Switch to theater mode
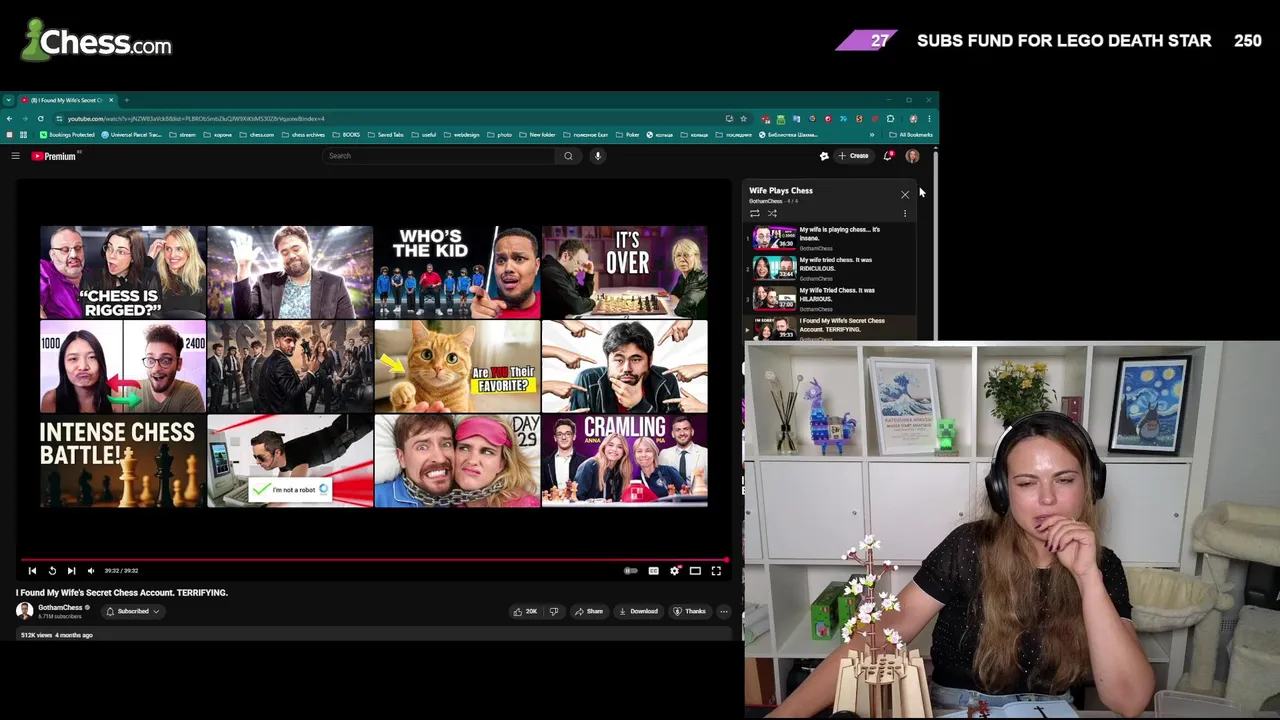This screenshot has height=720, width=1280. (x=695, y=571)
